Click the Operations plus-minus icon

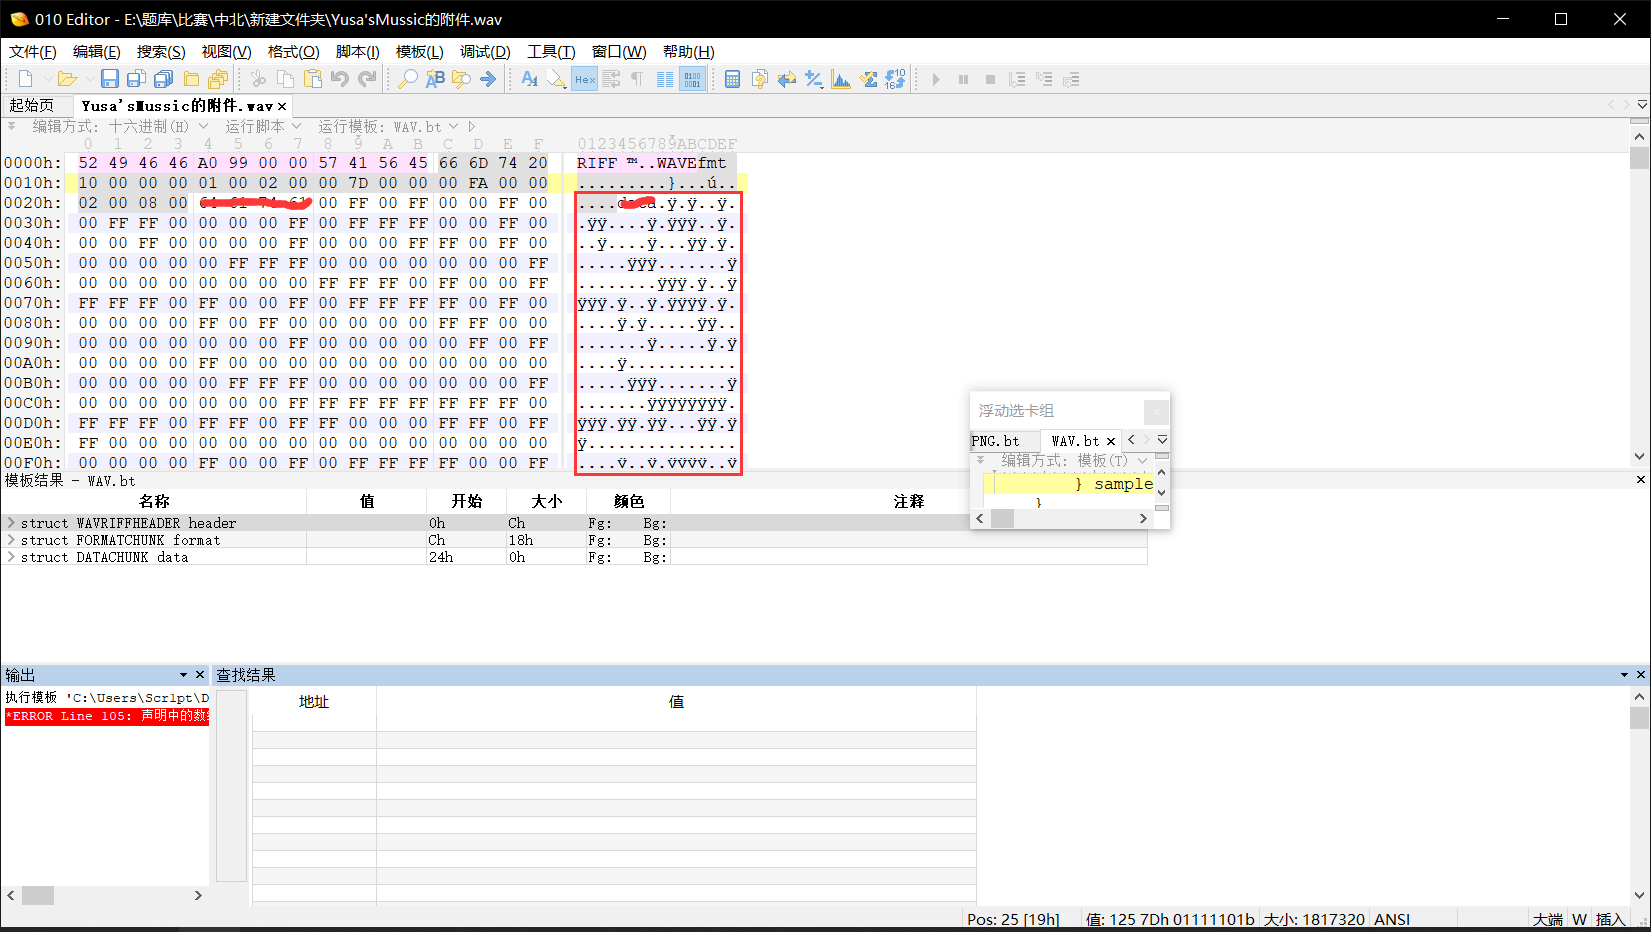coord(814,79)
